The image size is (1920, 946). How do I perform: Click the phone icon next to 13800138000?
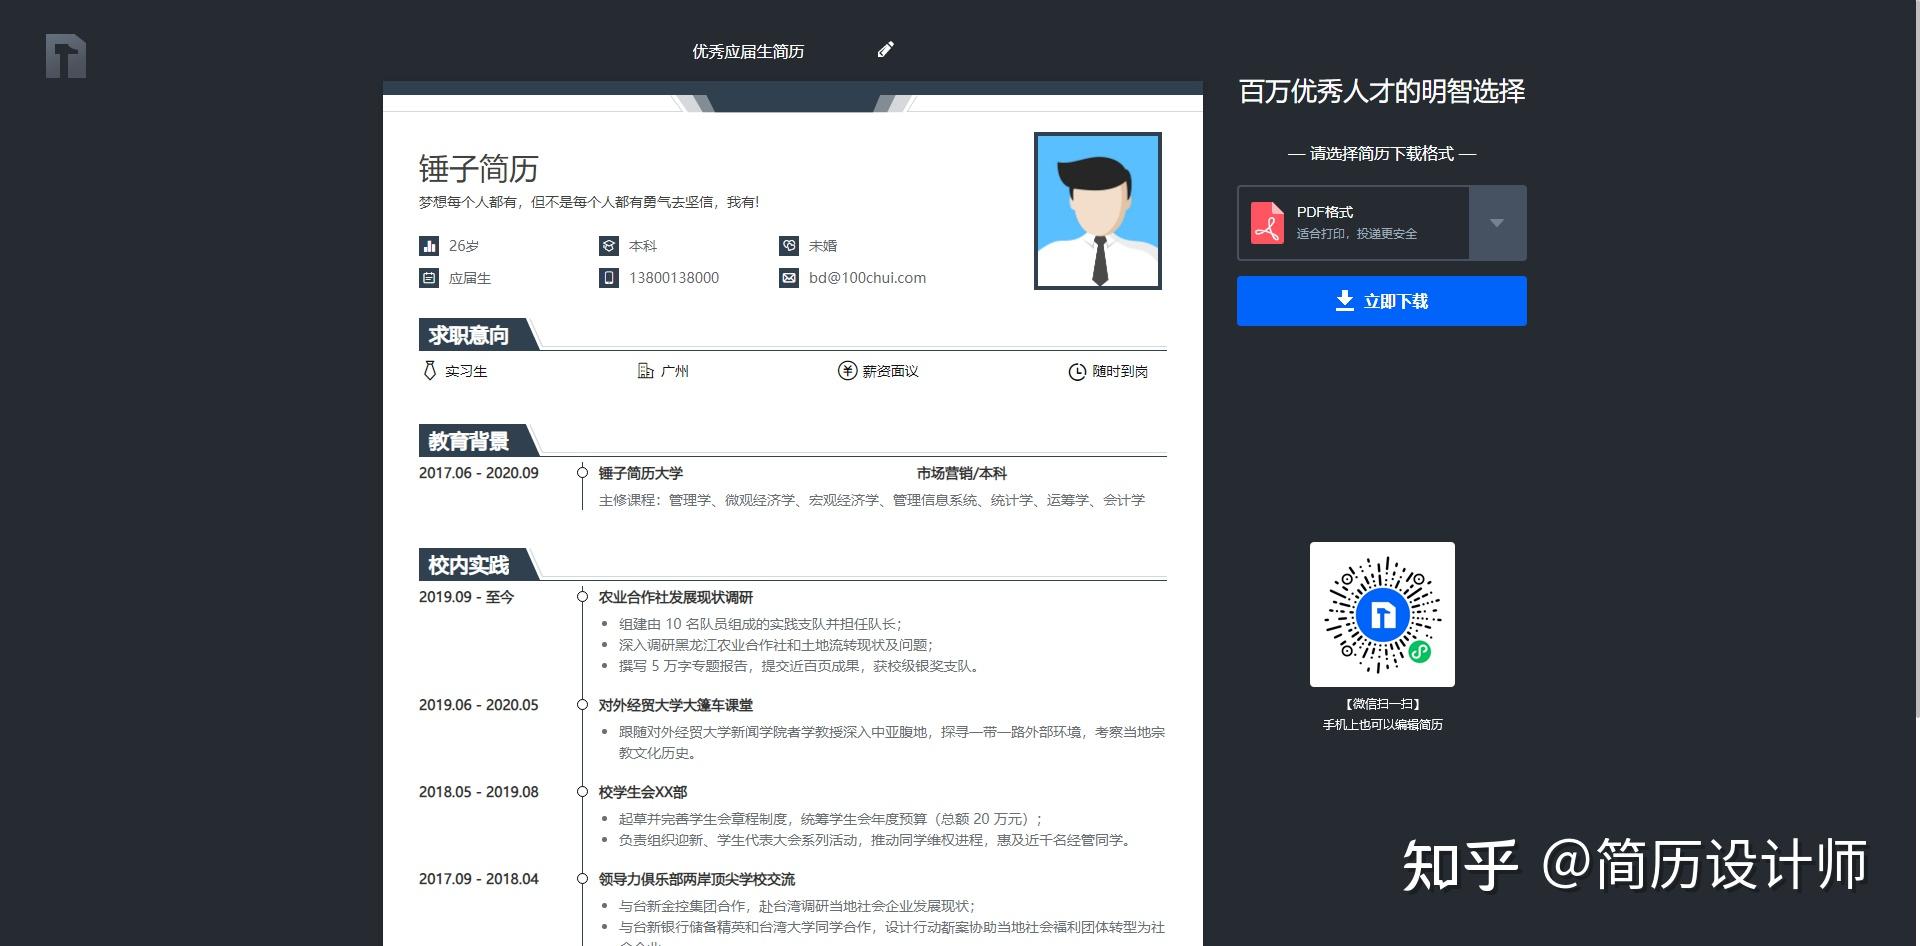609,278
